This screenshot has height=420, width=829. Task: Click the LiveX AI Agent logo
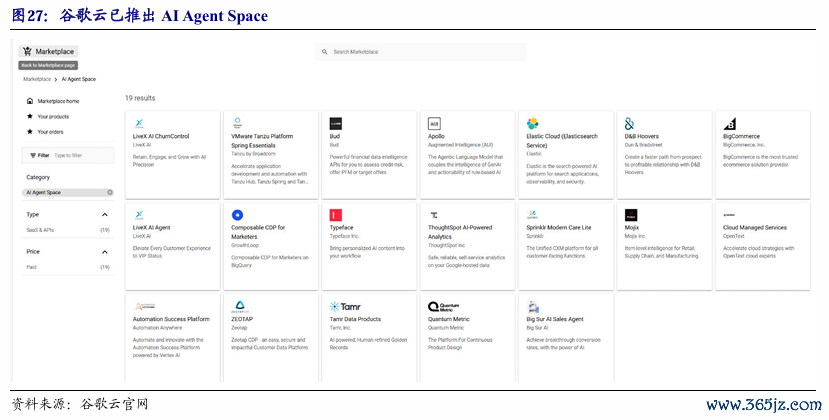tap(139, 215)
